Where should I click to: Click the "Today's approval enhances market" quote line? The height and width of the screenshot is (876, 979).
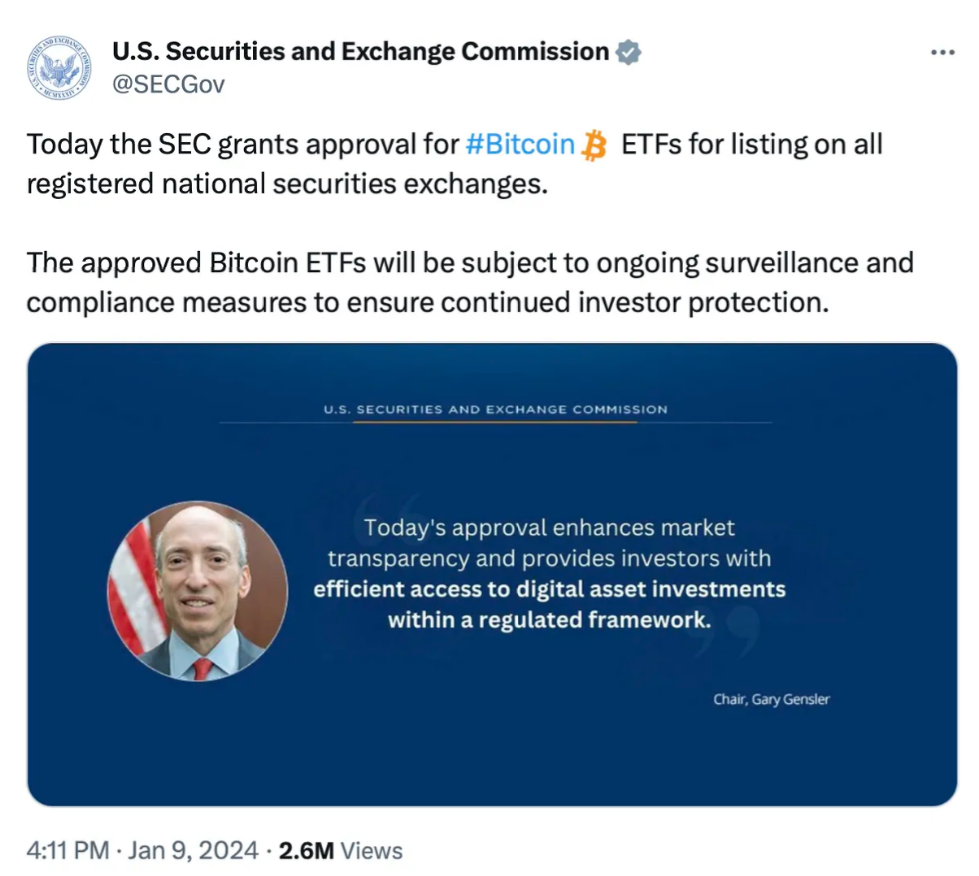coord(549,527)
